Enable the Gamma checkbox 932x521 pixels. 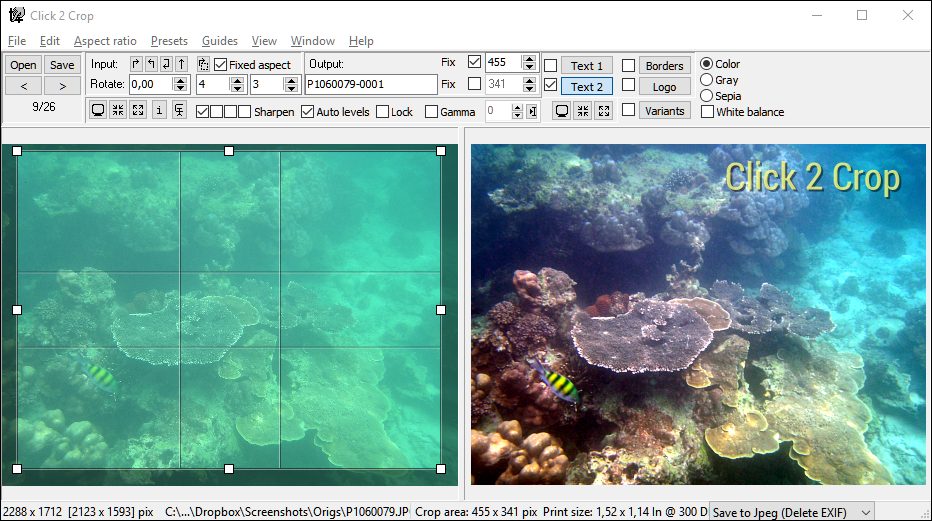point(432,112)
